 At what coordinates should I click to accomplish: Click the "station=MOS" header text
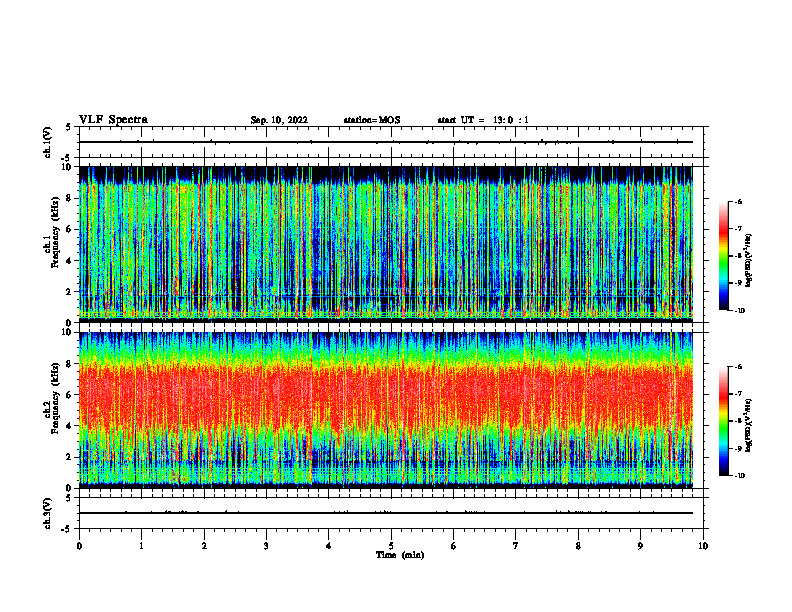coord(372,120)
